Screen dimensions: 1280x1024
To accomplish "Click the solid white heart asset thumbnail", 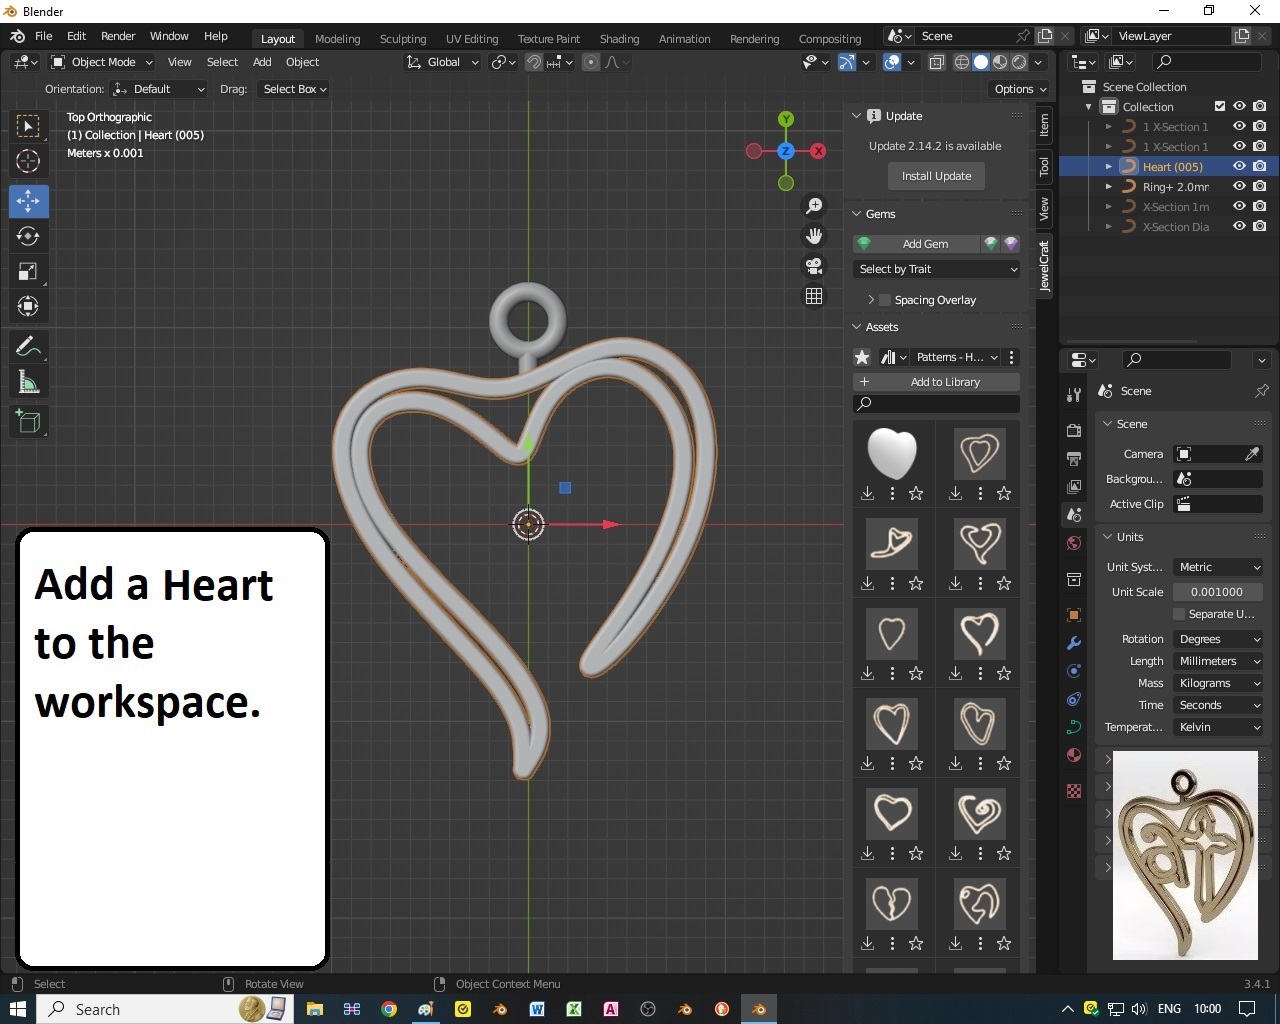I will pos(891,453).
